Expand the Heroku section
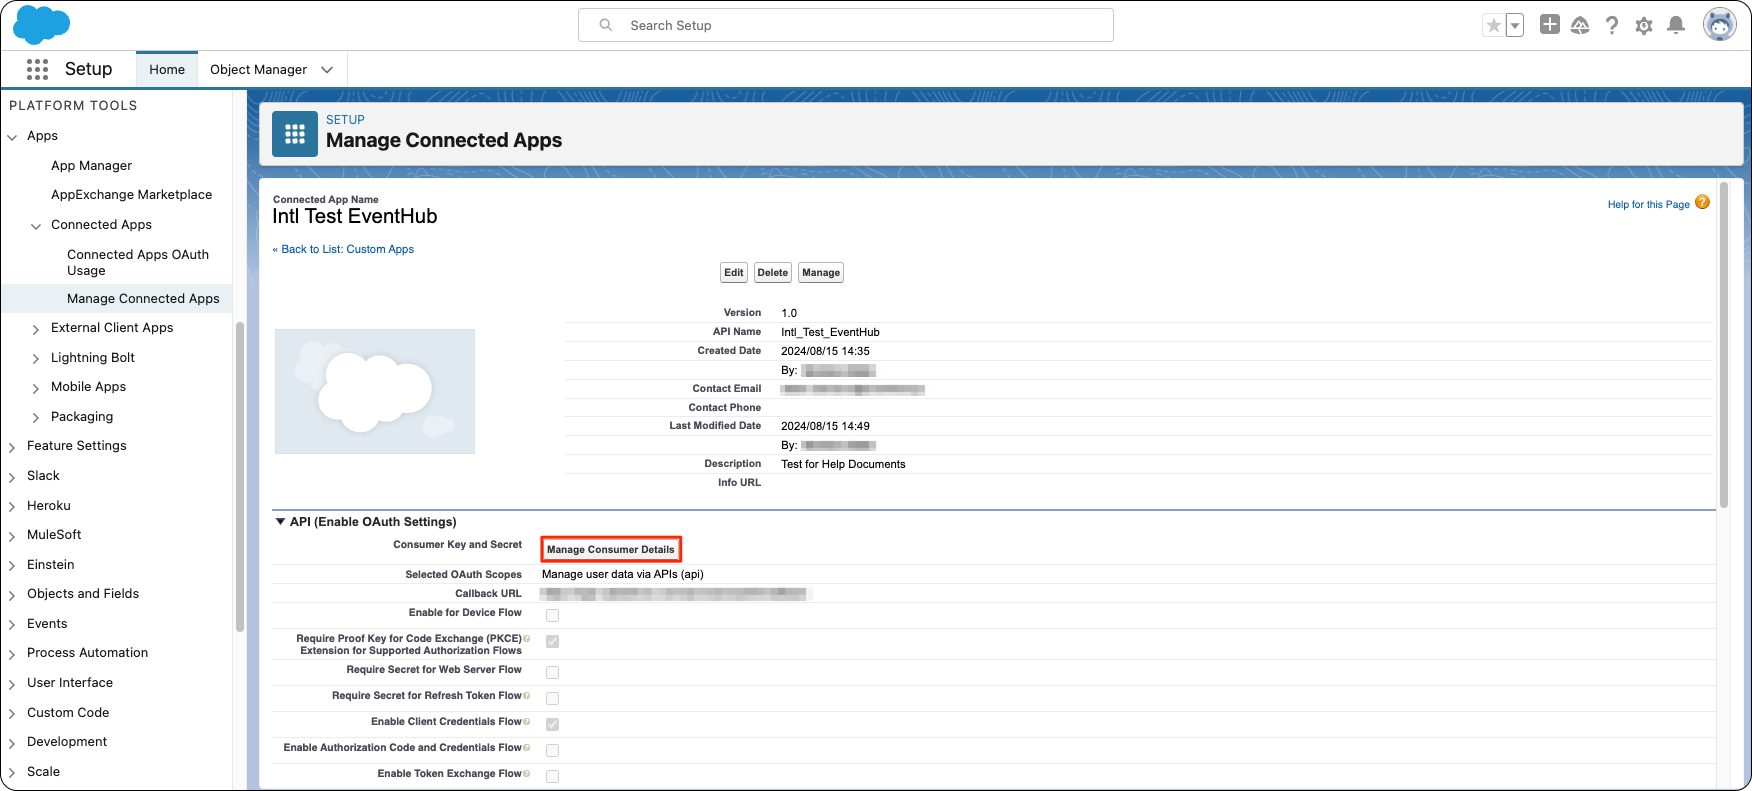 tap(12, 507)
